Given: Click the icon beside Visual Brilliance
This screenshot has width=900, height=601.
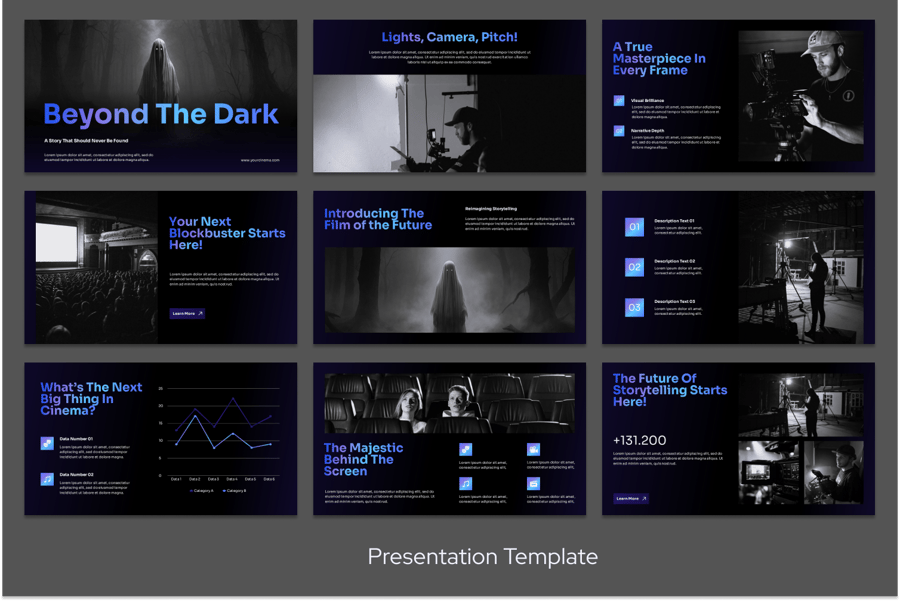Looking at the screenshot, I should 619,101.
